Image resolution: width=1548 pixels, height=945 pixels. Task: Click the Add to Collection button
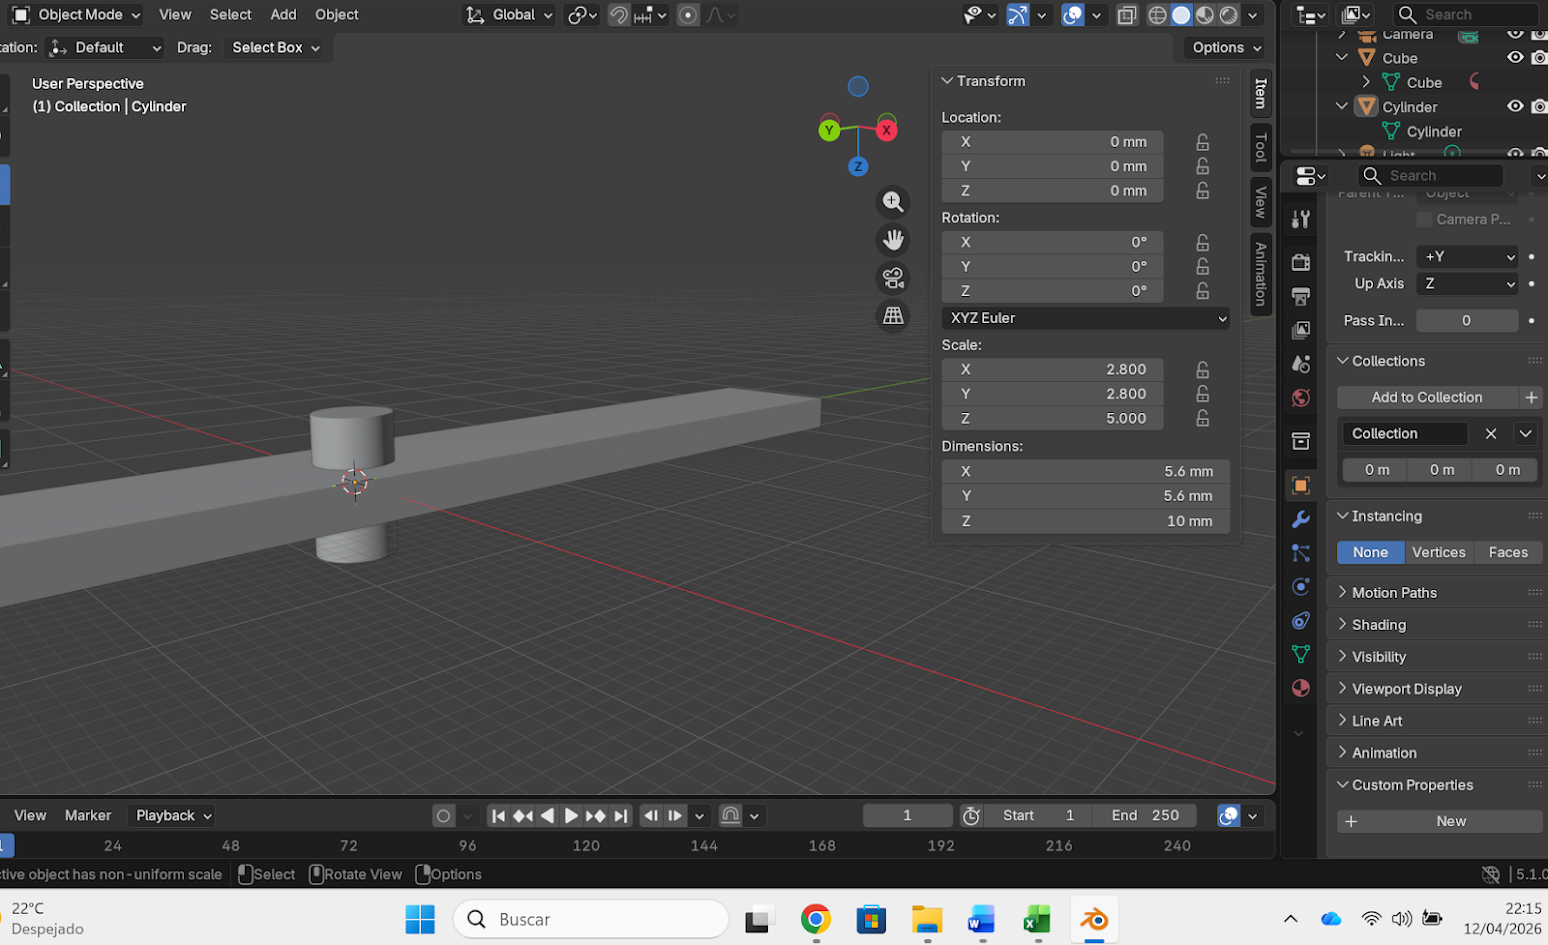coord(1426,397)
